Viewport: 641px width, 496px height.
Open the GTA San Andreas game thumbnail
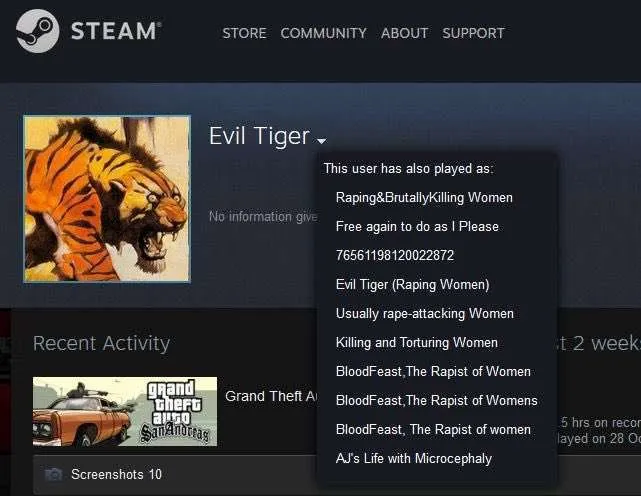point(125,412)
